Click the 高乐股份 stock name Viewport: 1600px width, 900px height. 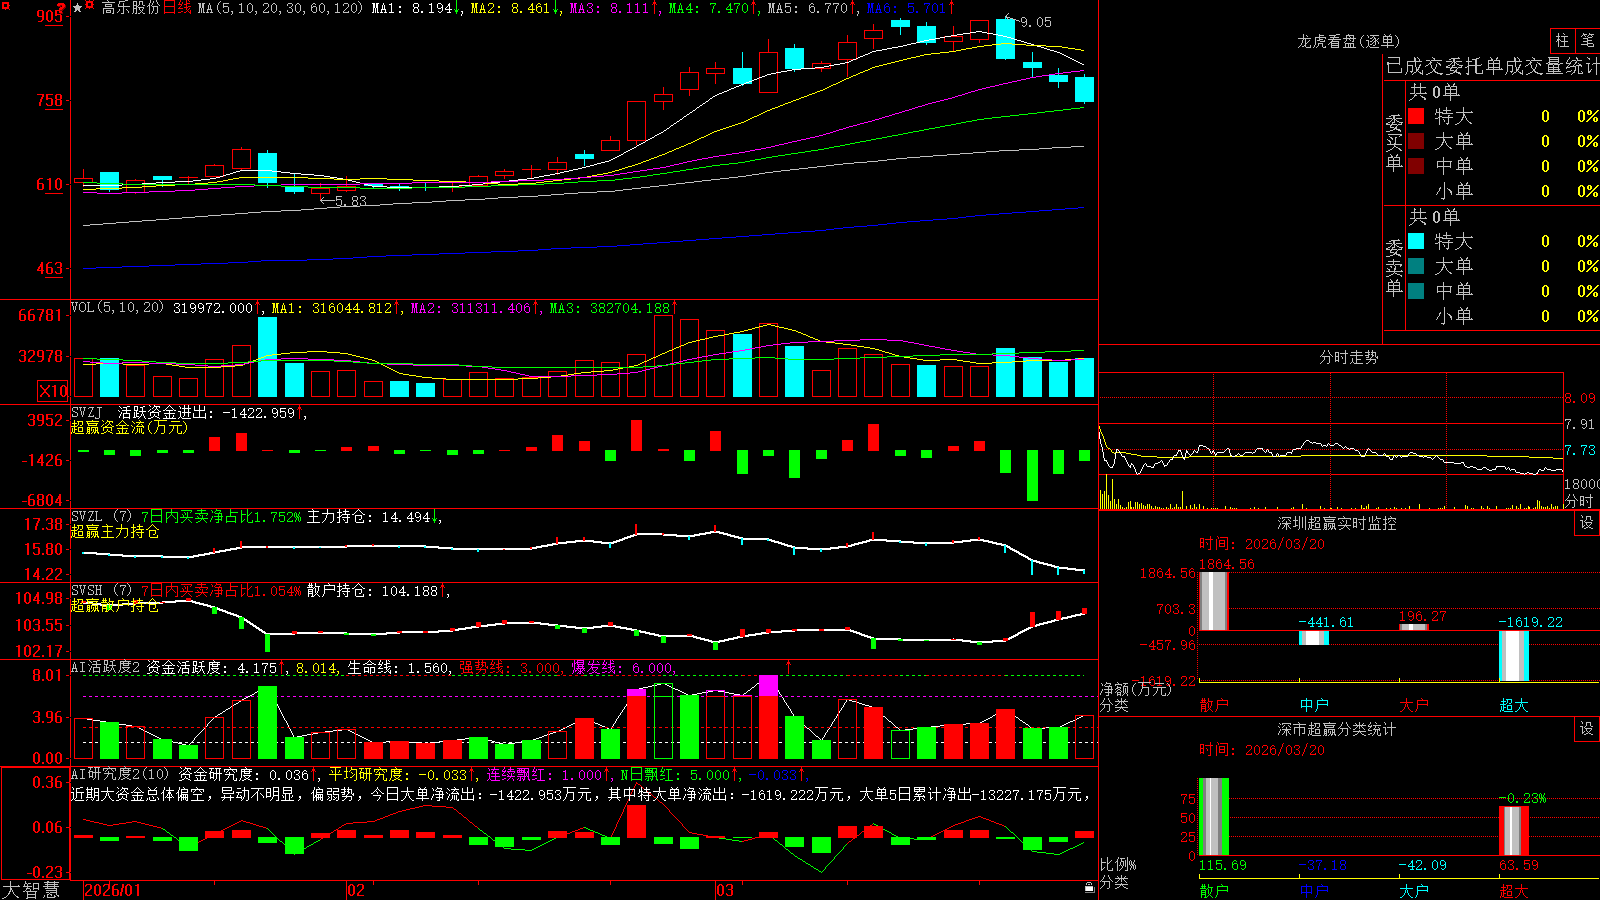point(131,8)
